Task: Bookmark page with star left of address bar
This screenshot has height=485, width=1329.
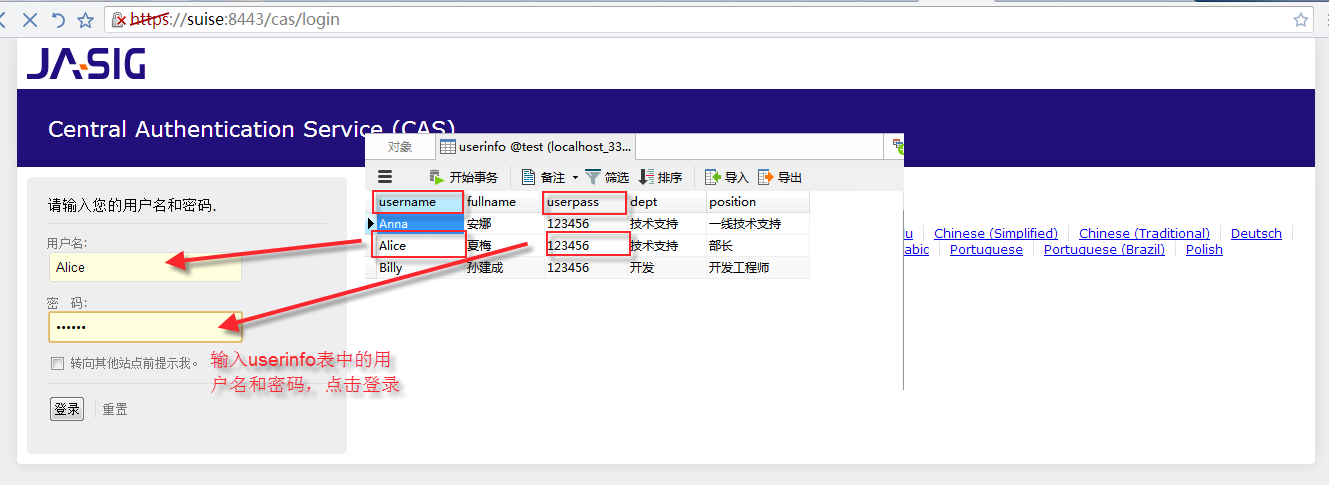Action: pyautogui.click(x=86, y=19)
